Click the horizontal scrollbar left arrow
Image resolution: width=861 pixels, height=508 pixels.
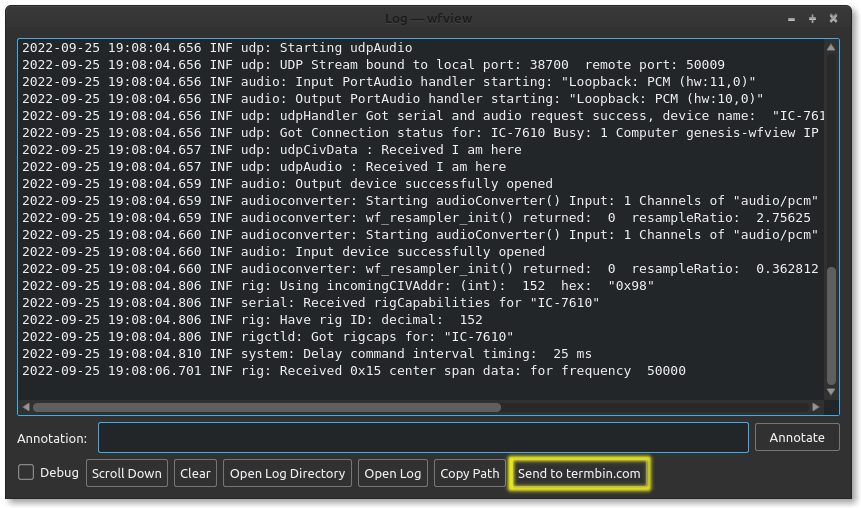point(26,407)
